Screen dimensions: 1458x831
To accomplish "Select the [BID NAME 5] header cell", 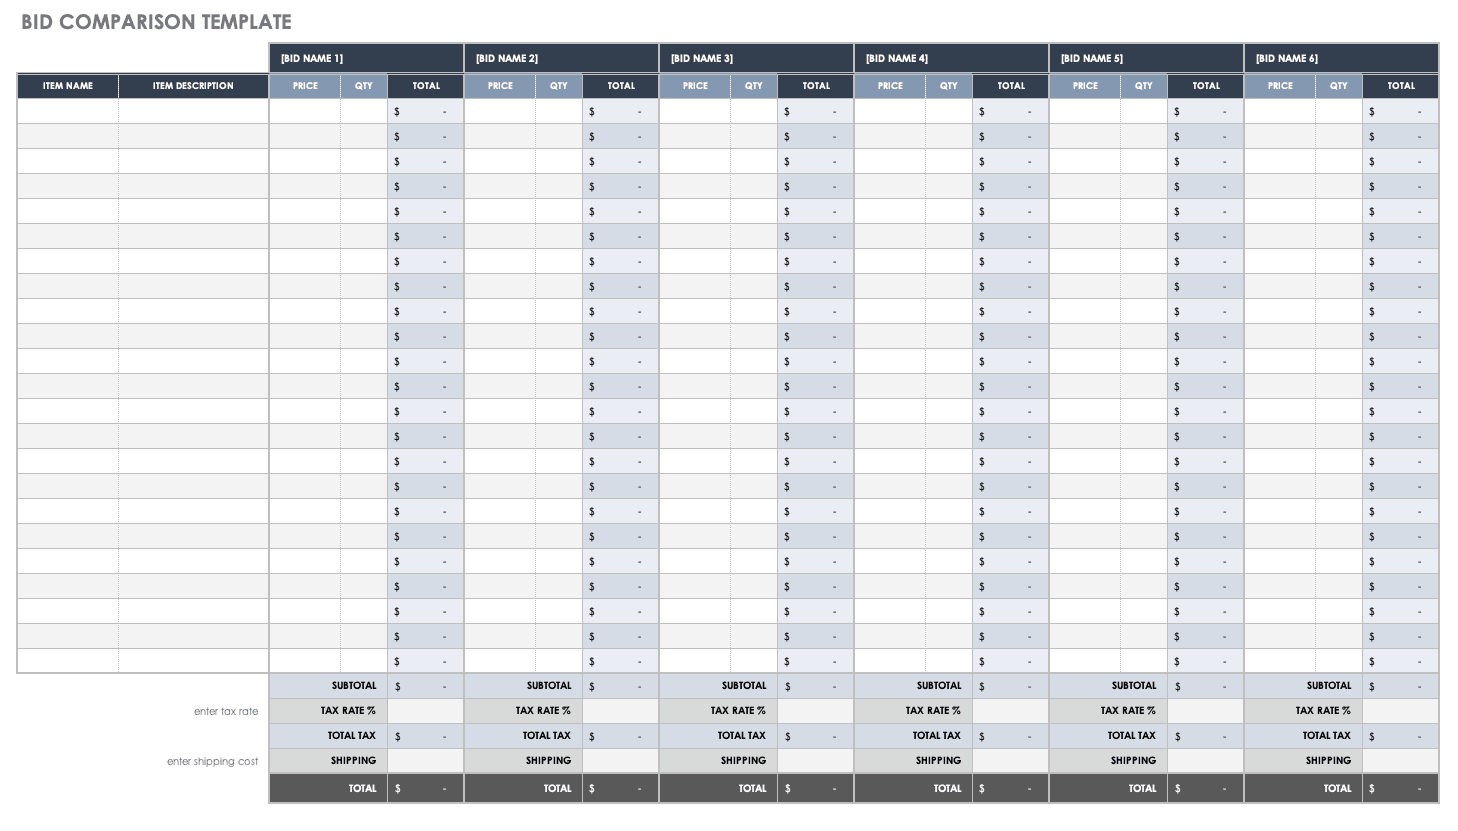I will click(1146, 58).
